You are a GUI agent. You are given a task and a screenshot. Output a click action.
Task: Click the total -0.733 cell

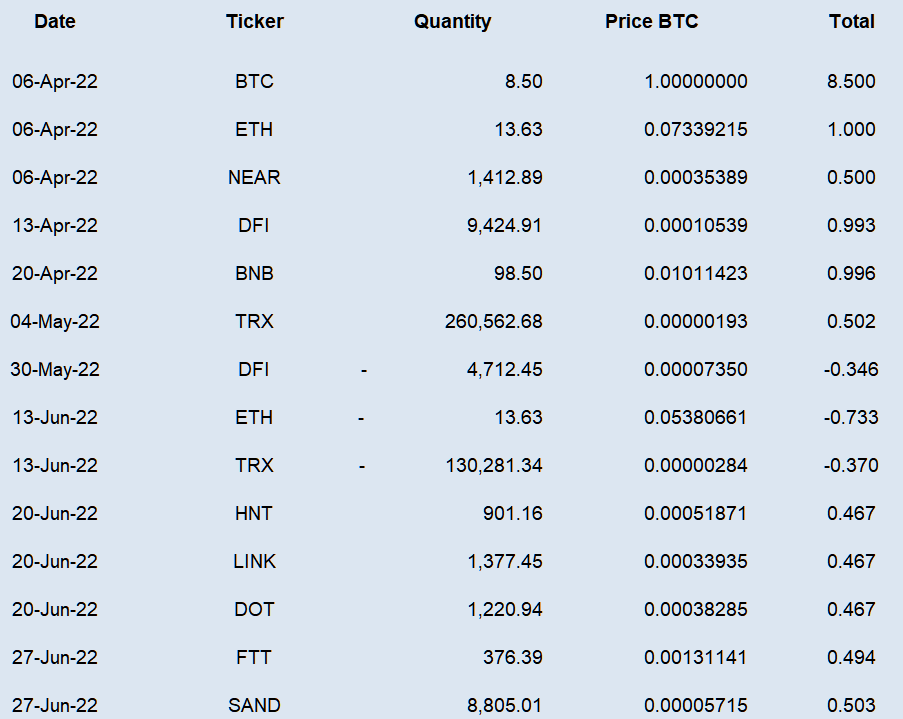851,417
